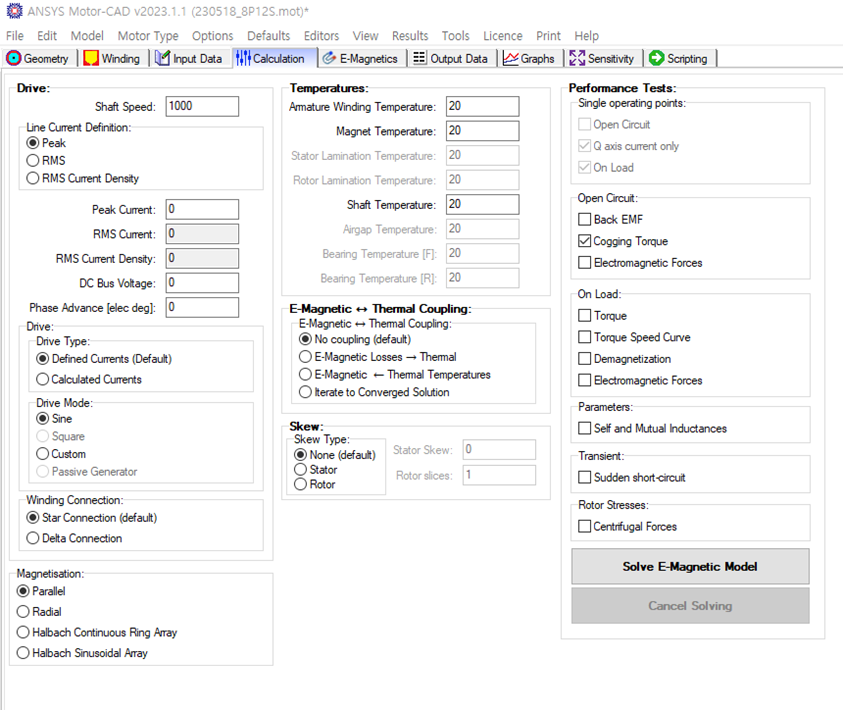This screenshot has height=710, width=843.
Task: Select RMS line current definition
Action: click(x=33, y=160)
